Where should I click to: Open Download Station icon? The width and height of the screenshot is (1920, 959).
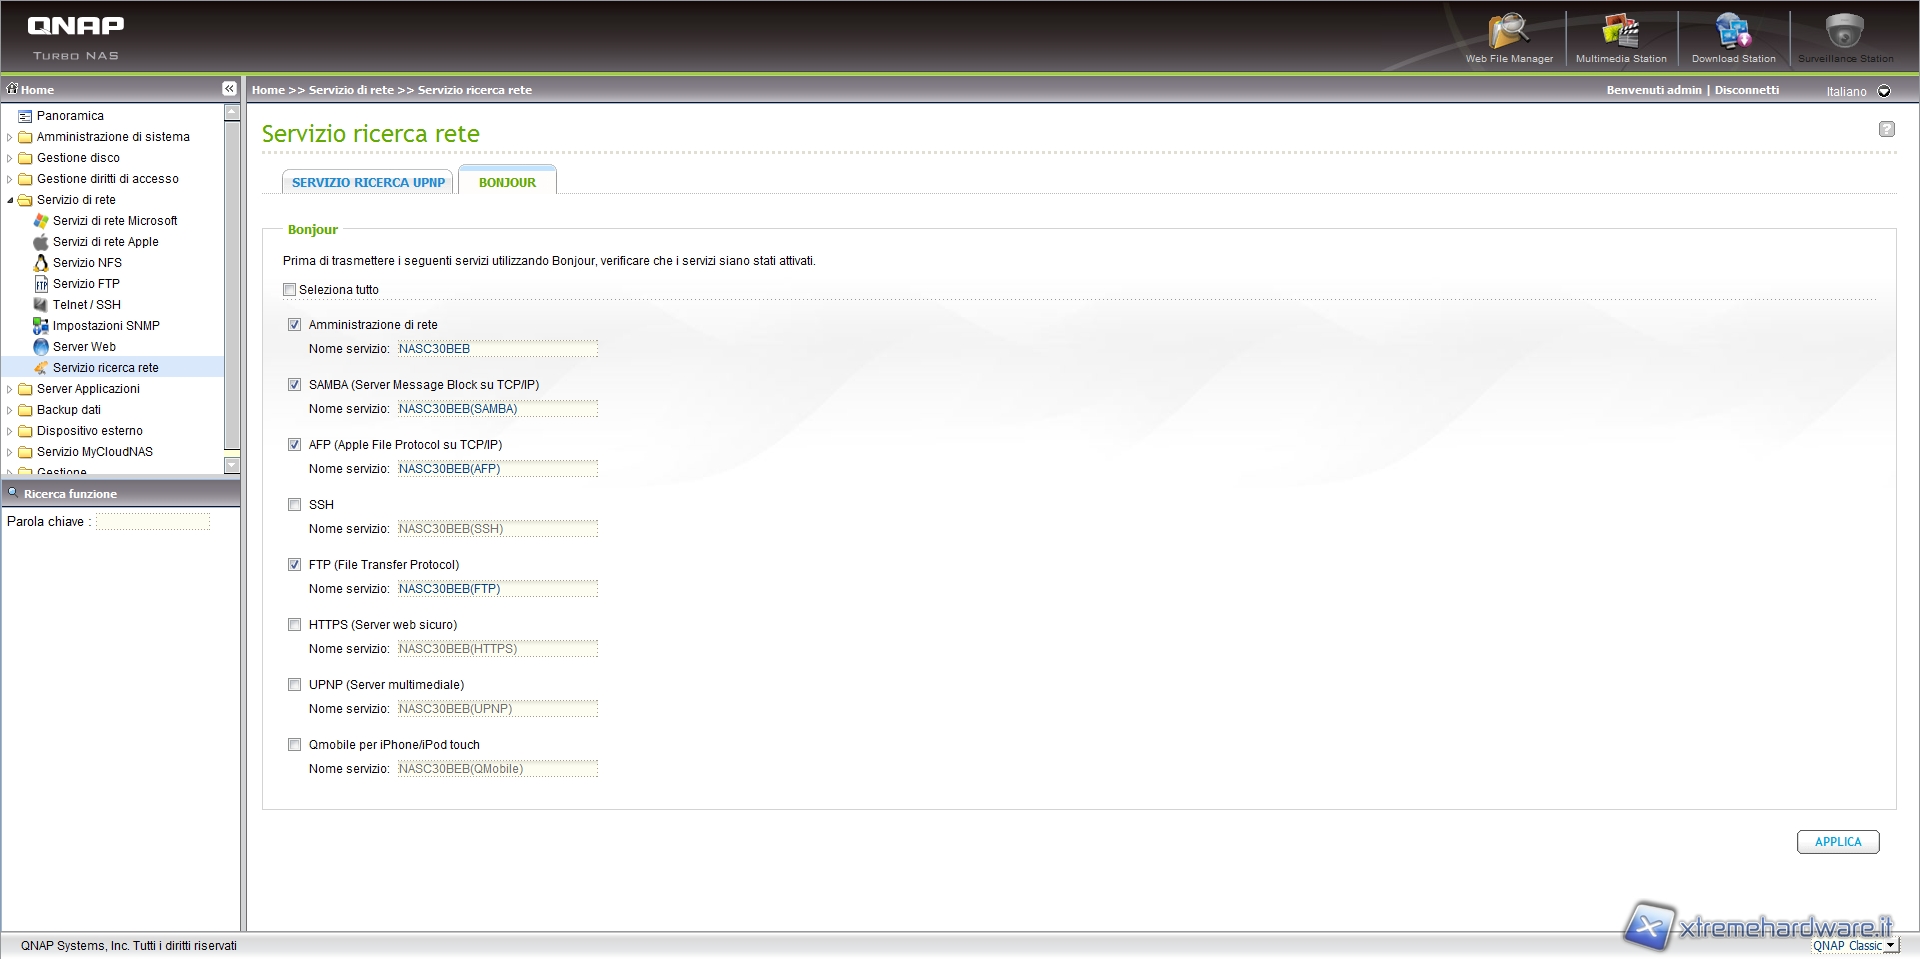pos(1733,35)
